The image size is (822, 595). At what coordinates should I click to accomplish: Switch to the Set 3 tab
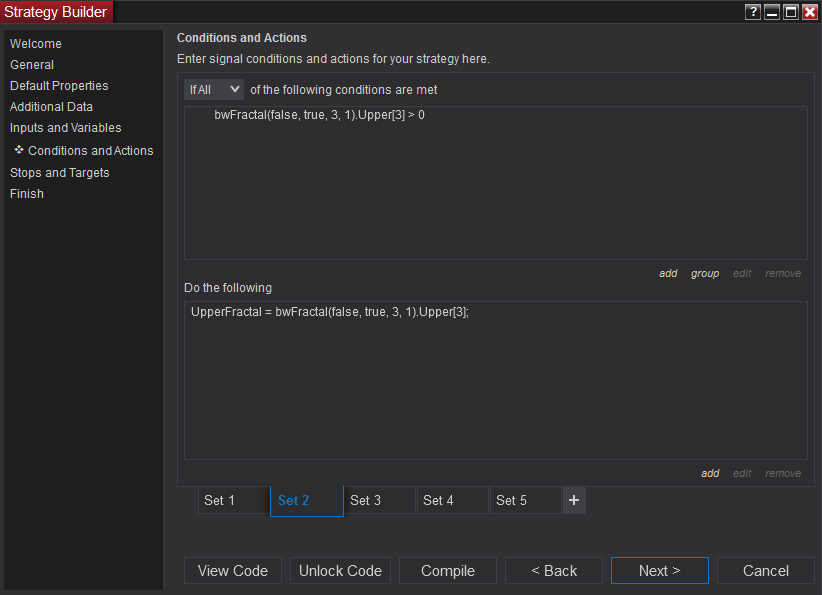(379, 500)
